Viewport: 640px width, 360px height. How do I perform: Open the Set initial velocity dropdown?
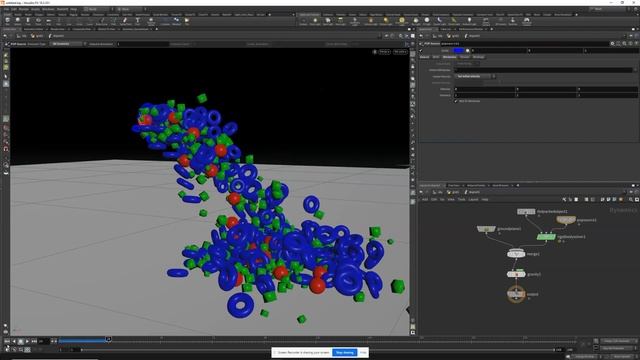(475, 76)
